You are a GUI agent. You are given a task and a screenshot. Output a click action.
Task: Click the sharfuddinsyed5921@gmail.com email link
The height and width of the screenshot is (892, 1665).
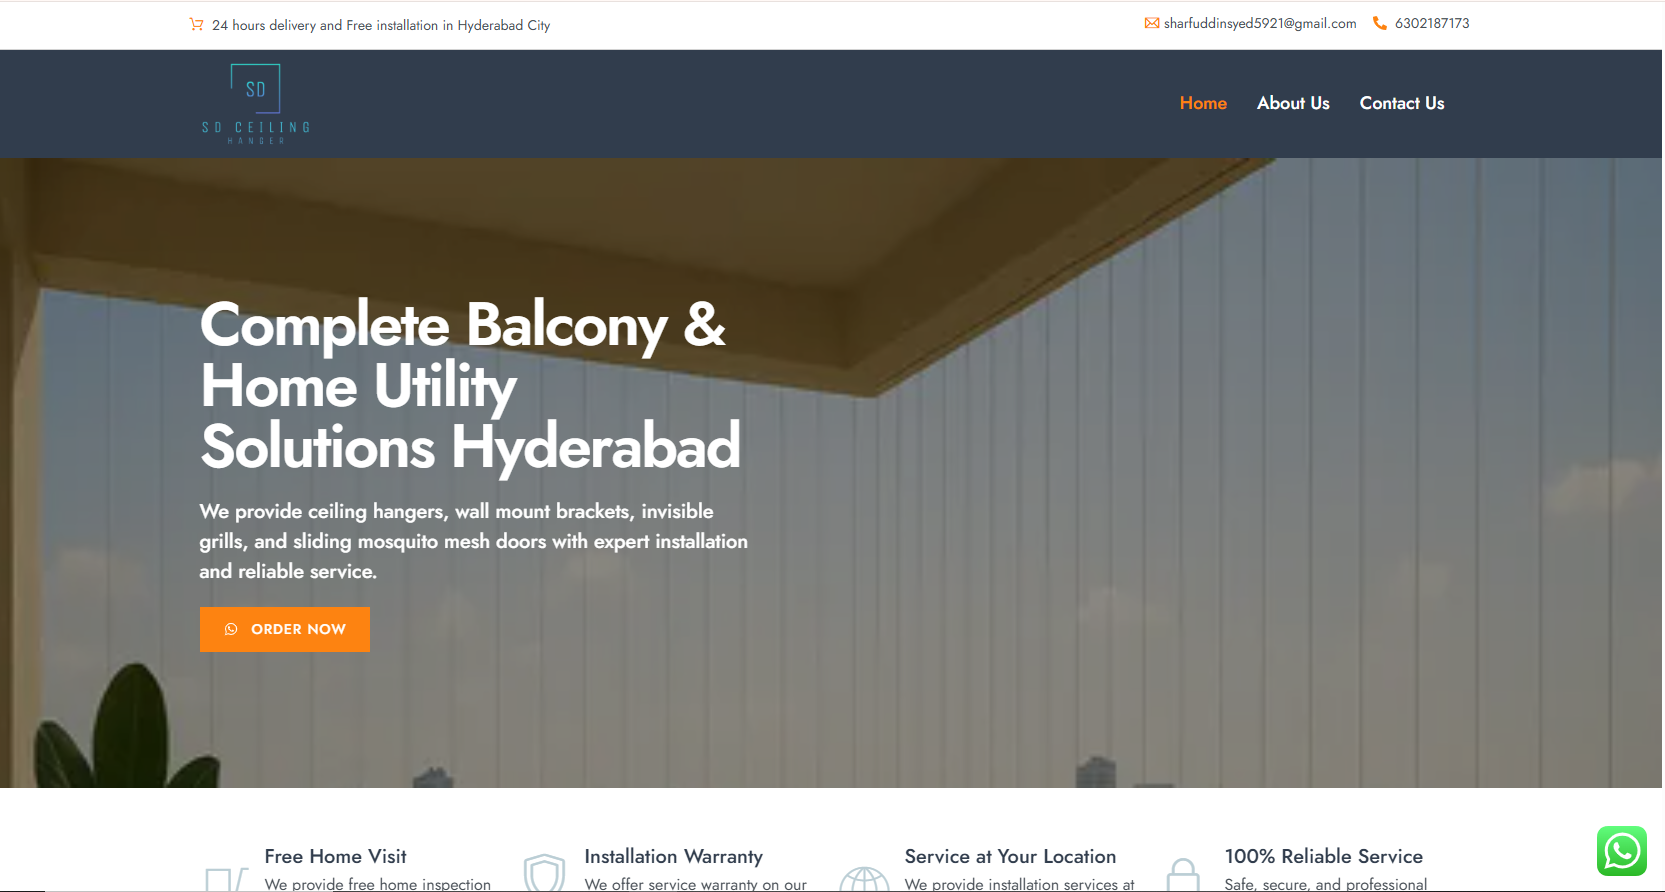(x=1260, y=23)
